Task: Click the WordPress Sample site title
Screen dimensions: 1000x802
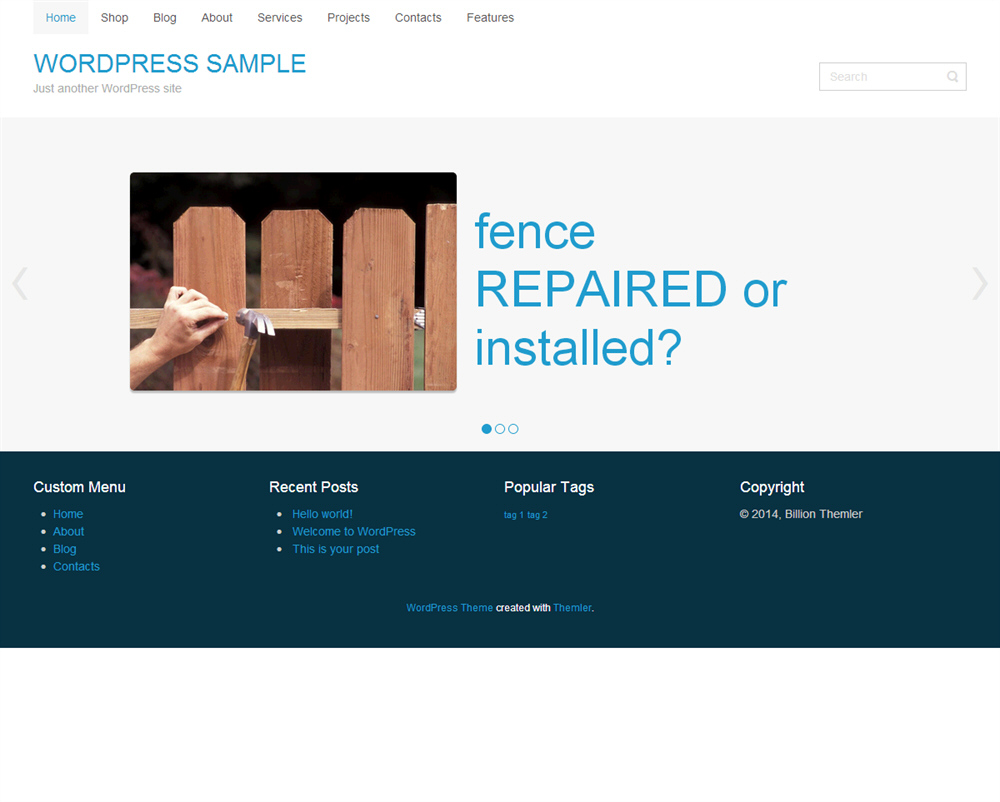Action: coord(170,64)
